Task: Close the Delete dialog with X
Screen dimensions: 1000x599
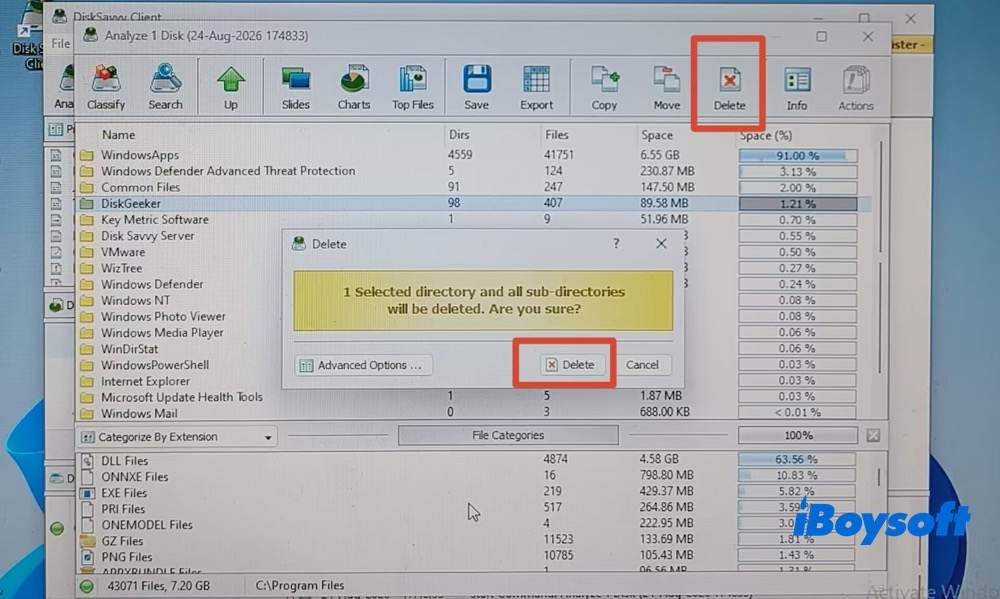Action: [661, 244]
